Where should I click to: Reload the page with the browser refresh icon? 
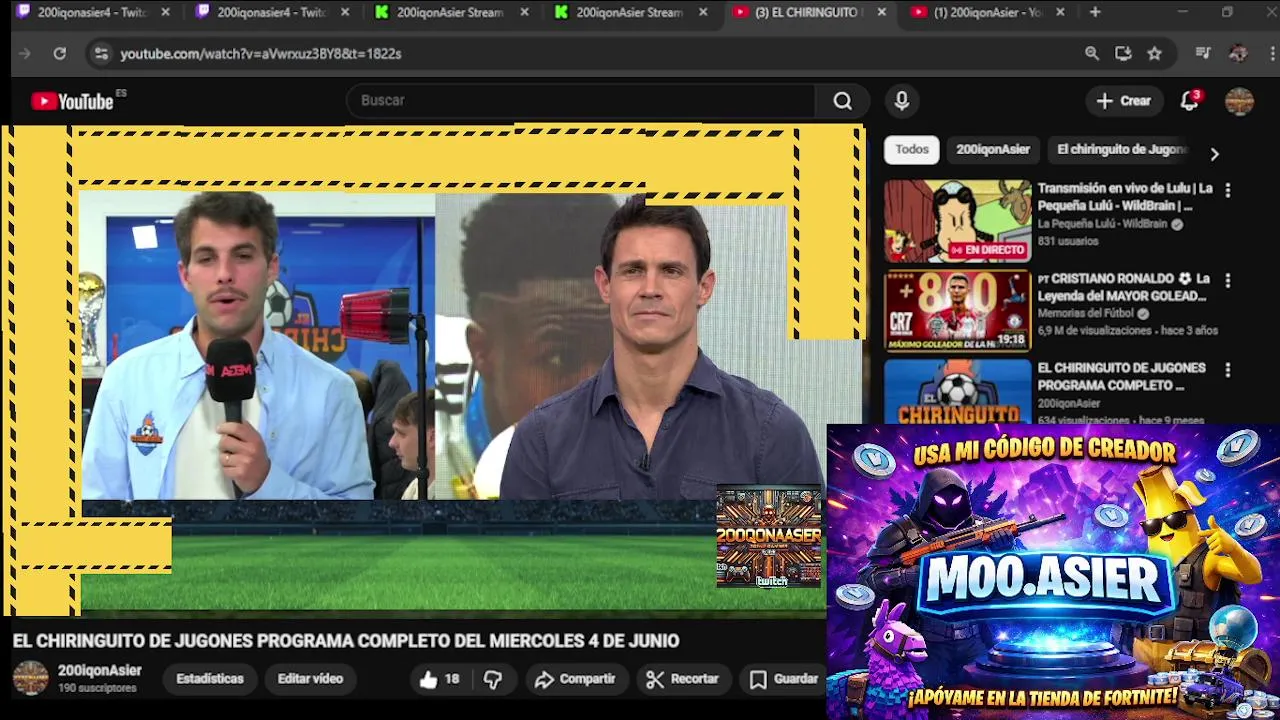pyautogui.click(x=60, y=54)
